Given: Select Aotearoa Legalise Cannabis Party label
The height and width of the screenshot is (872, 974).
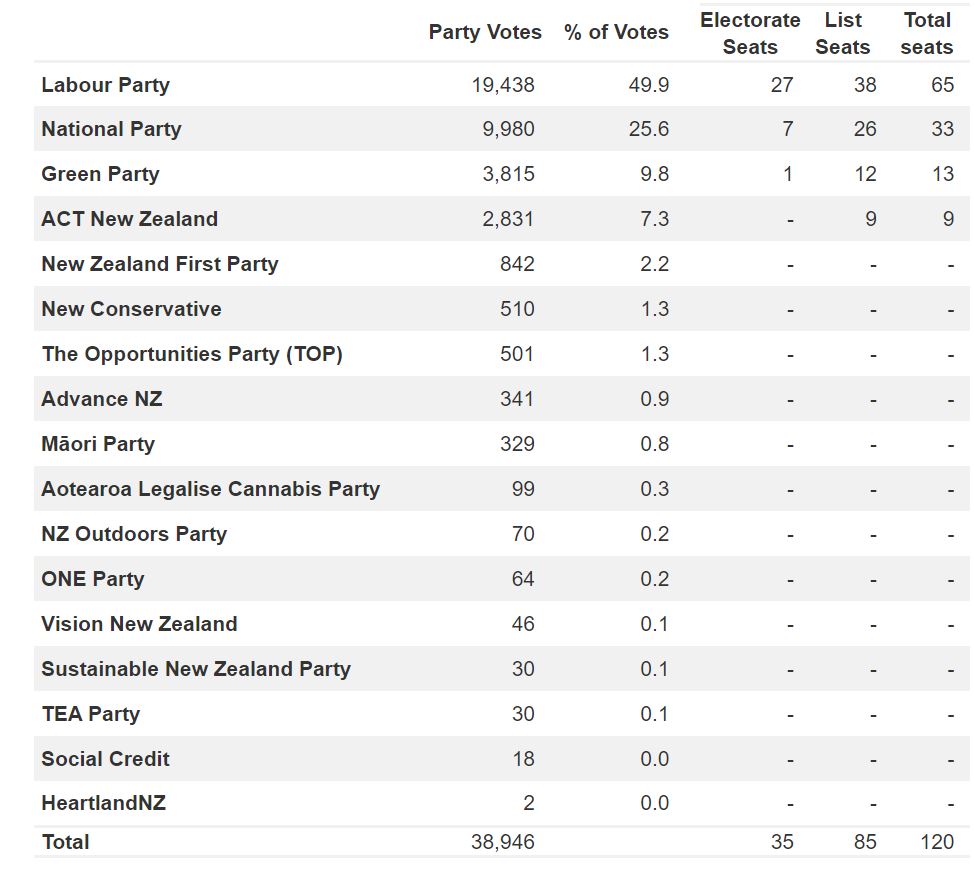Looking at the screenshot, I should tap(210, 489).
